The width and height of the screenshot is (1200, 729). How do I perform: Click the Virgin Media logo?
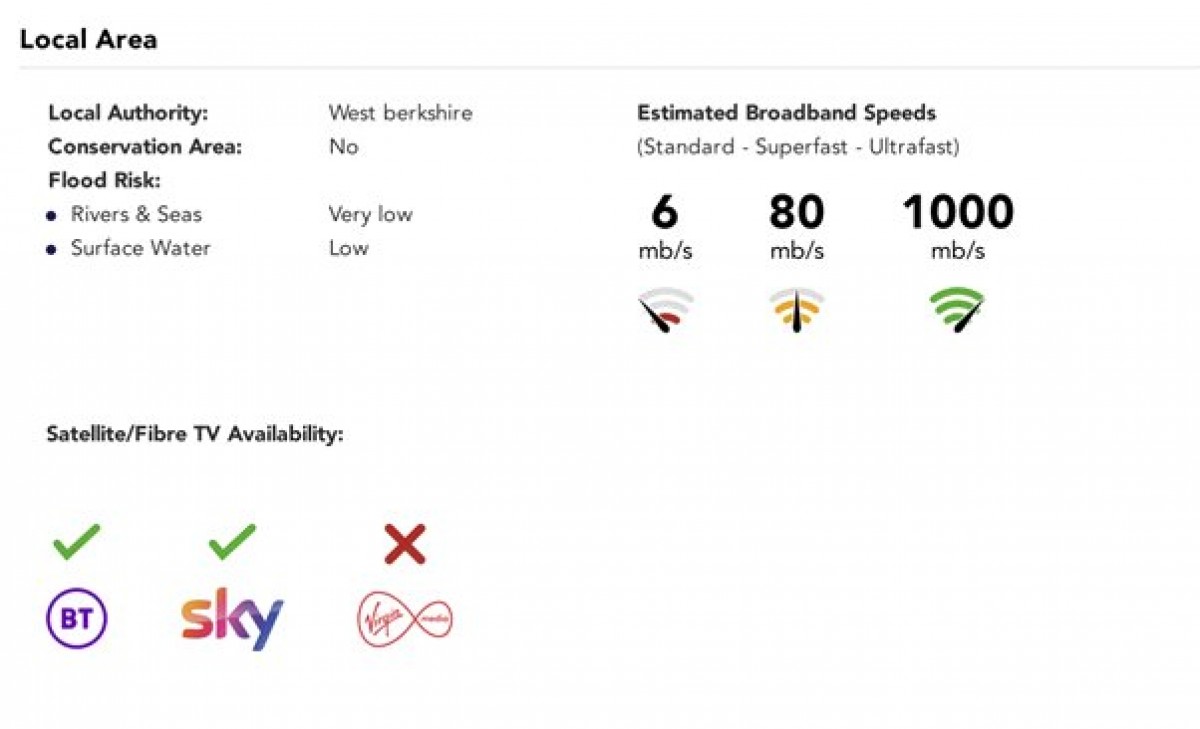[405, 619]
